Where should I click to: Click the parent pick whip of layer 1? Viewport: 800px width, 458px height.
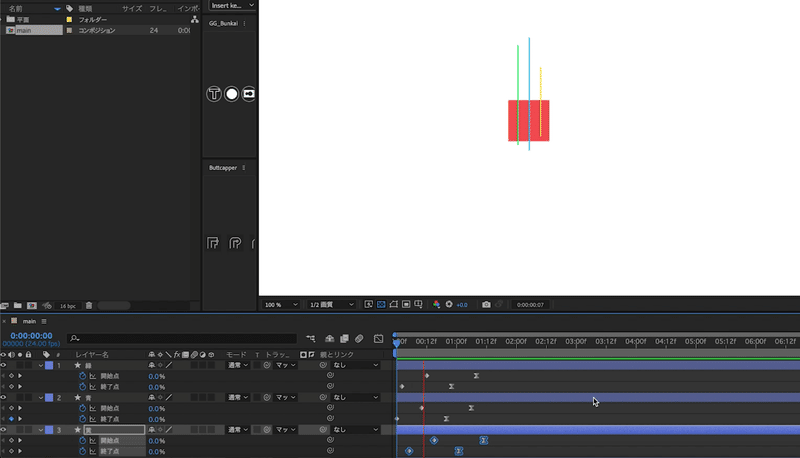point(322,365)
